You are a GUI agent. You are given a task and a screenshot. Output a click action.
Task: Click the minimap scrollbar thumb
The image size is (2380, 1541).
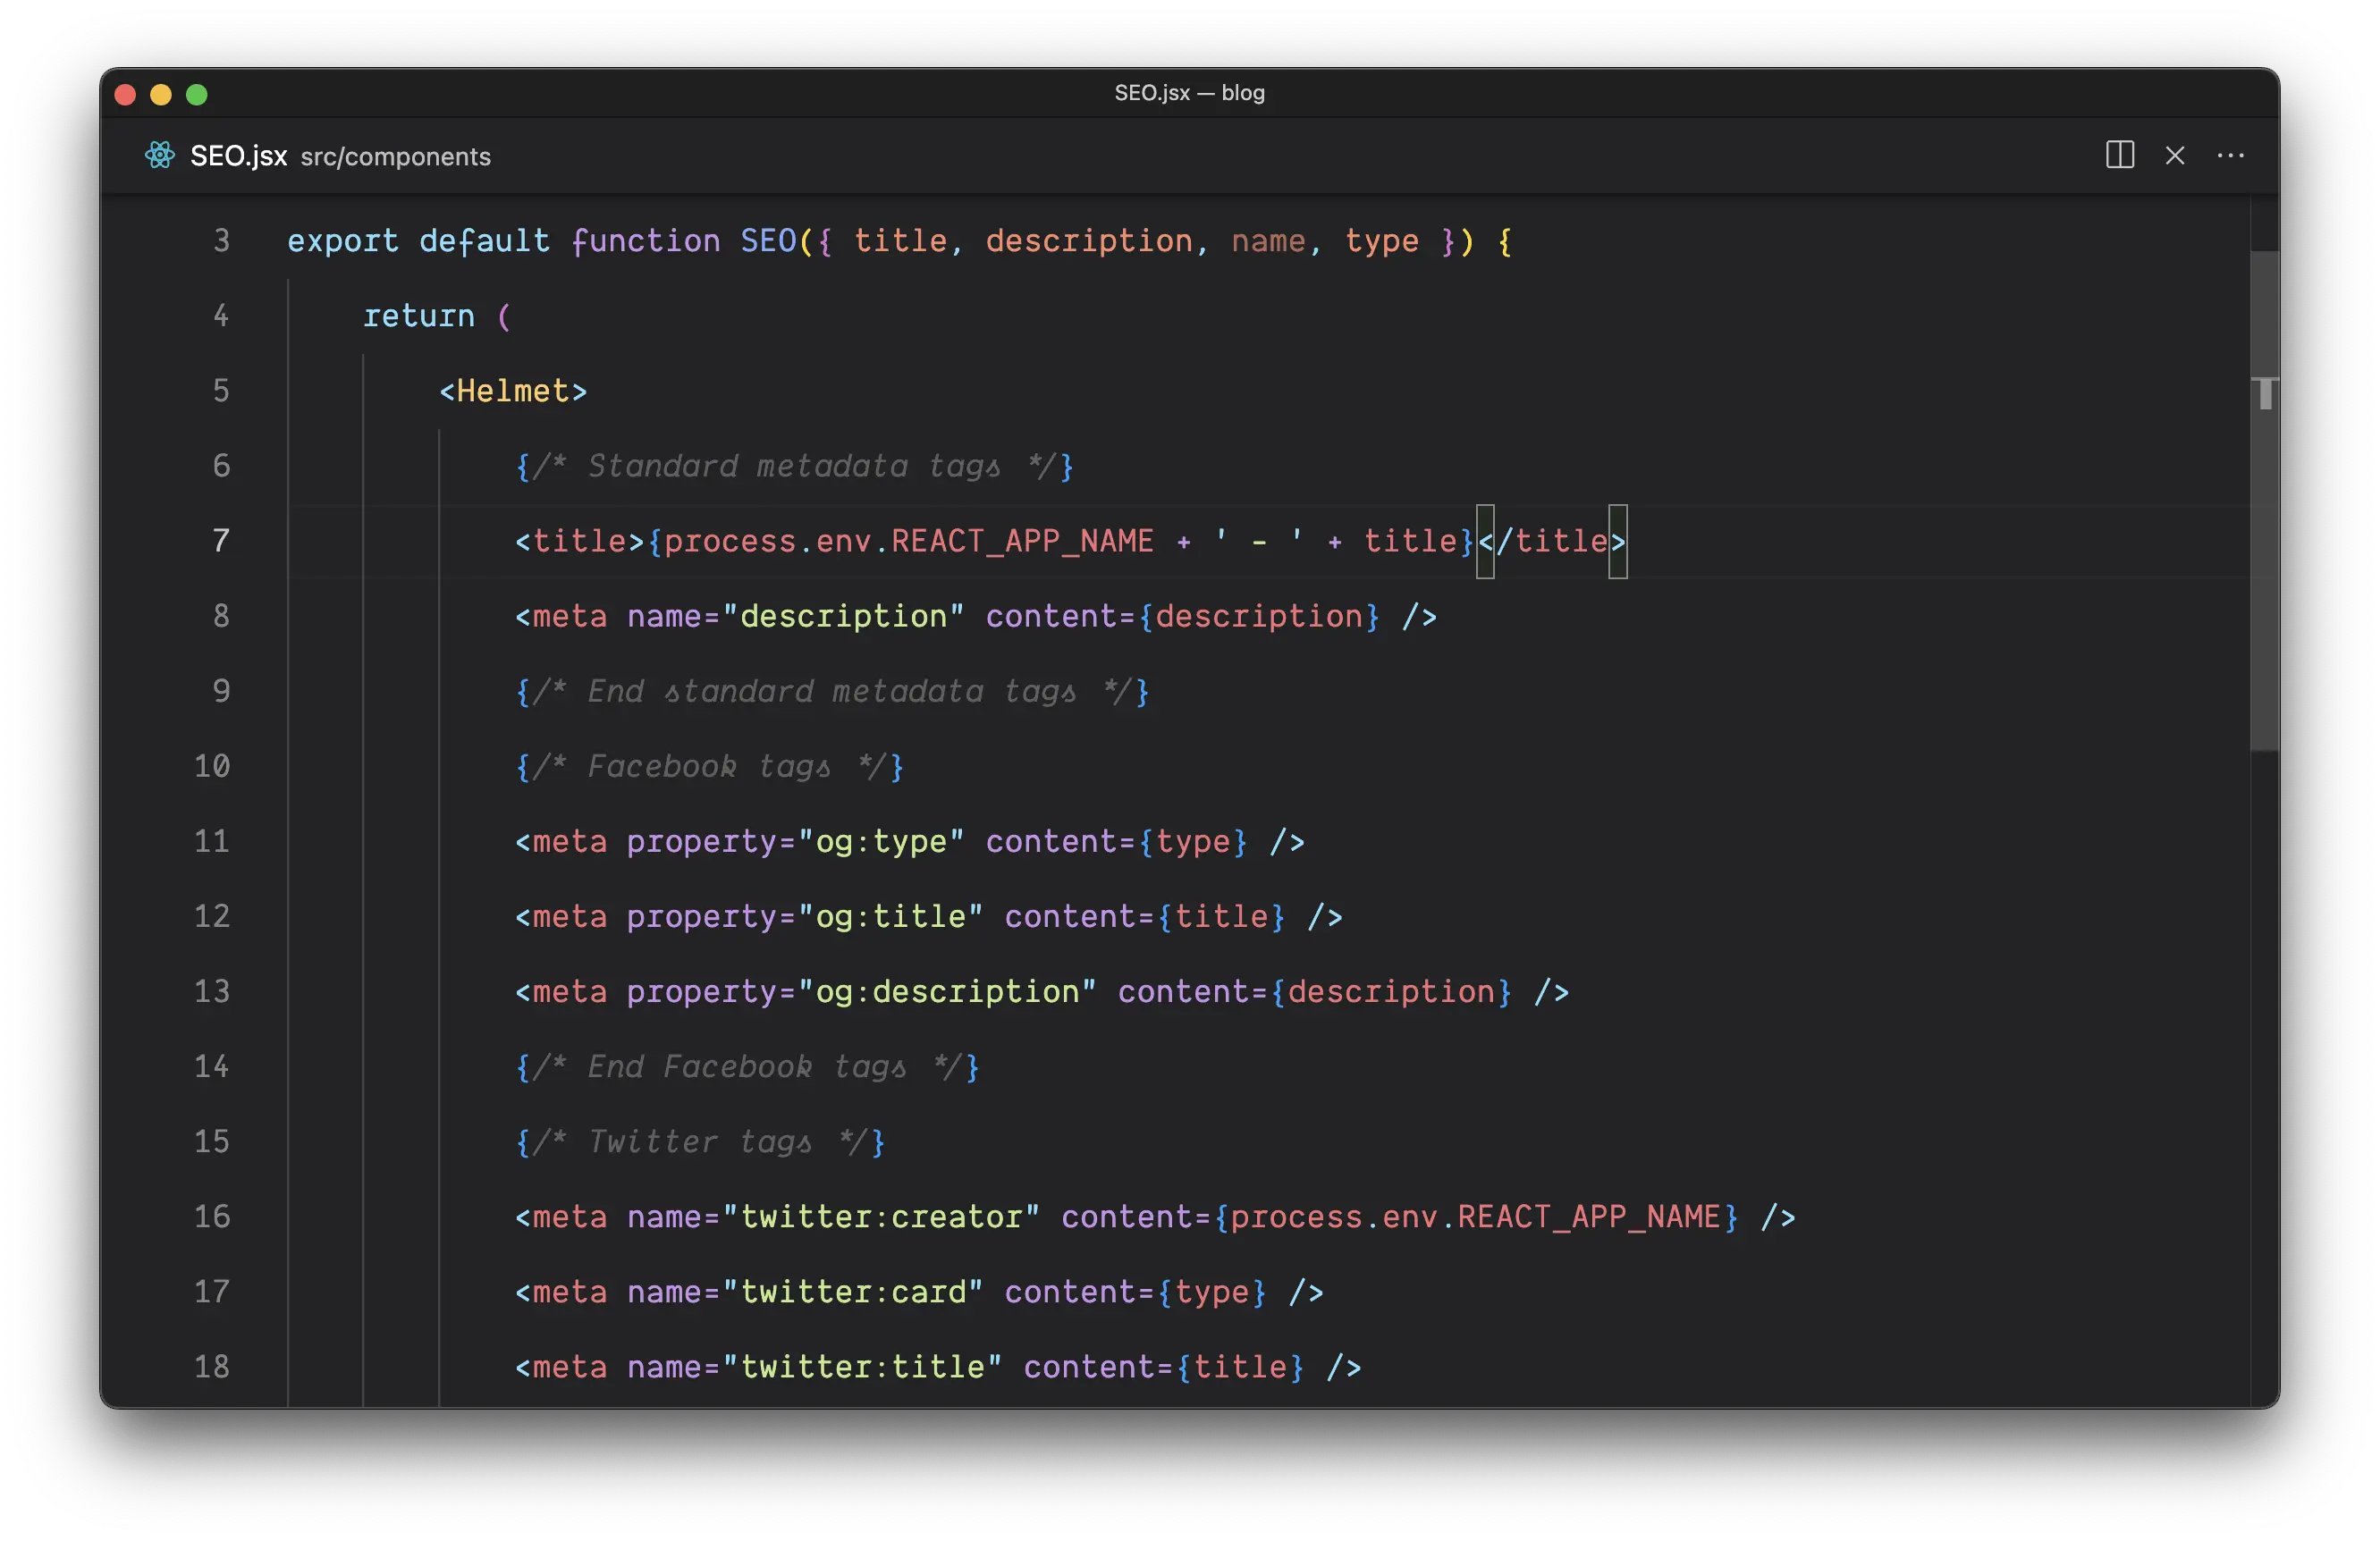[x=2264, y=500]
